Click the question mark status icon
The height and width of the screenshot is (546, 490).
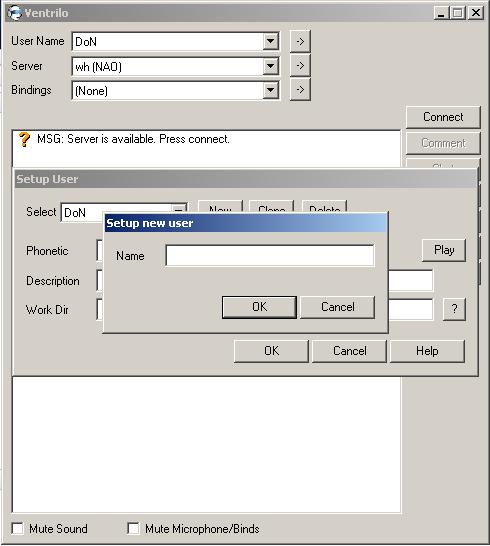tap(24, 139)
